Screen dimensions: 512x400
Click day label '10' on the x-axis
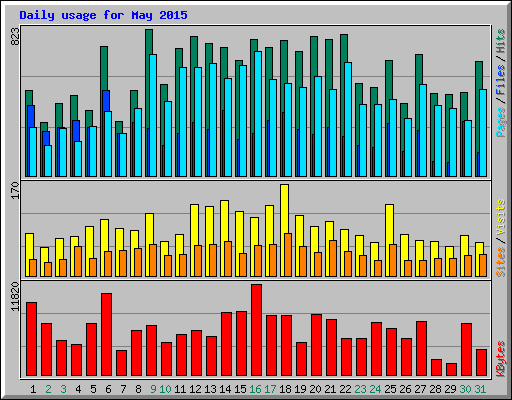[x=165, y=389]
